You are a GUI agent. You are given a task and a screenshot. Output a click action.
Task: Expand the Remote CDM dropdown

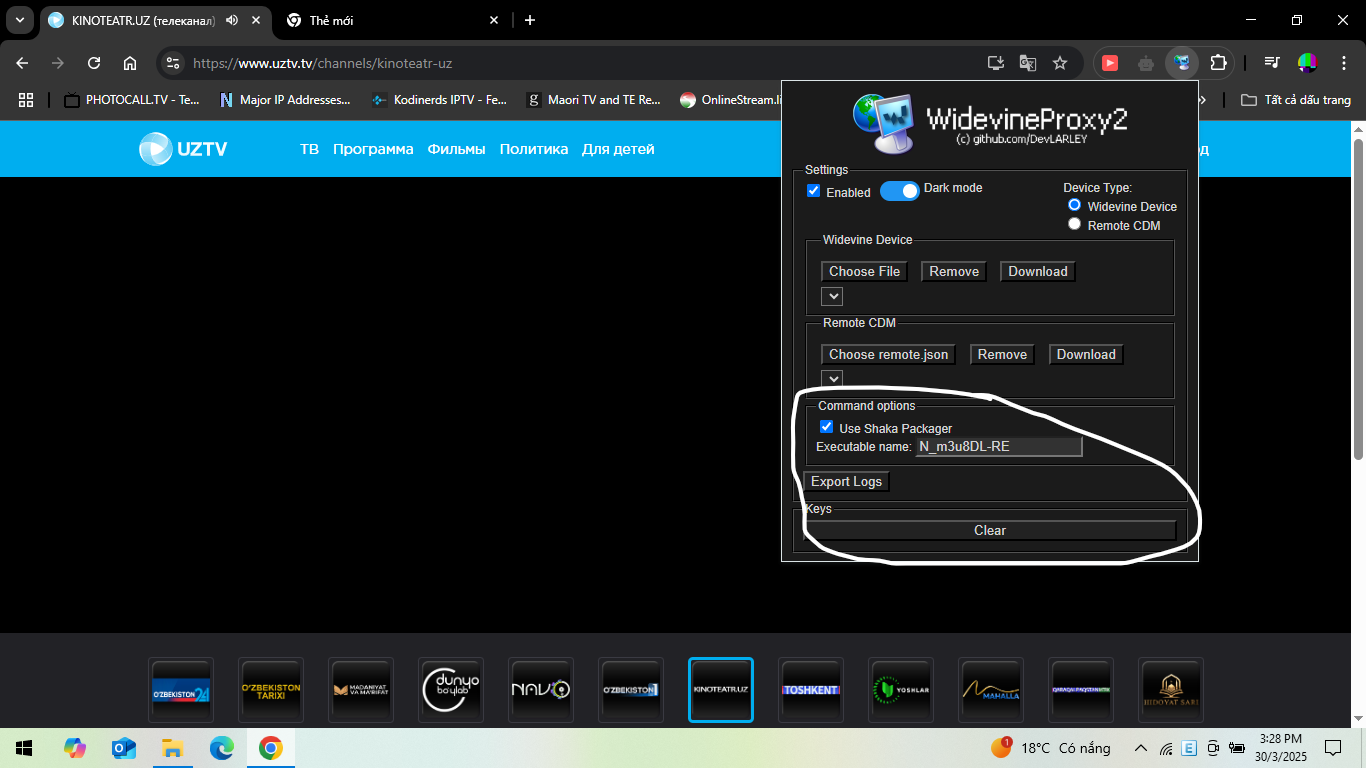point(832,379)
